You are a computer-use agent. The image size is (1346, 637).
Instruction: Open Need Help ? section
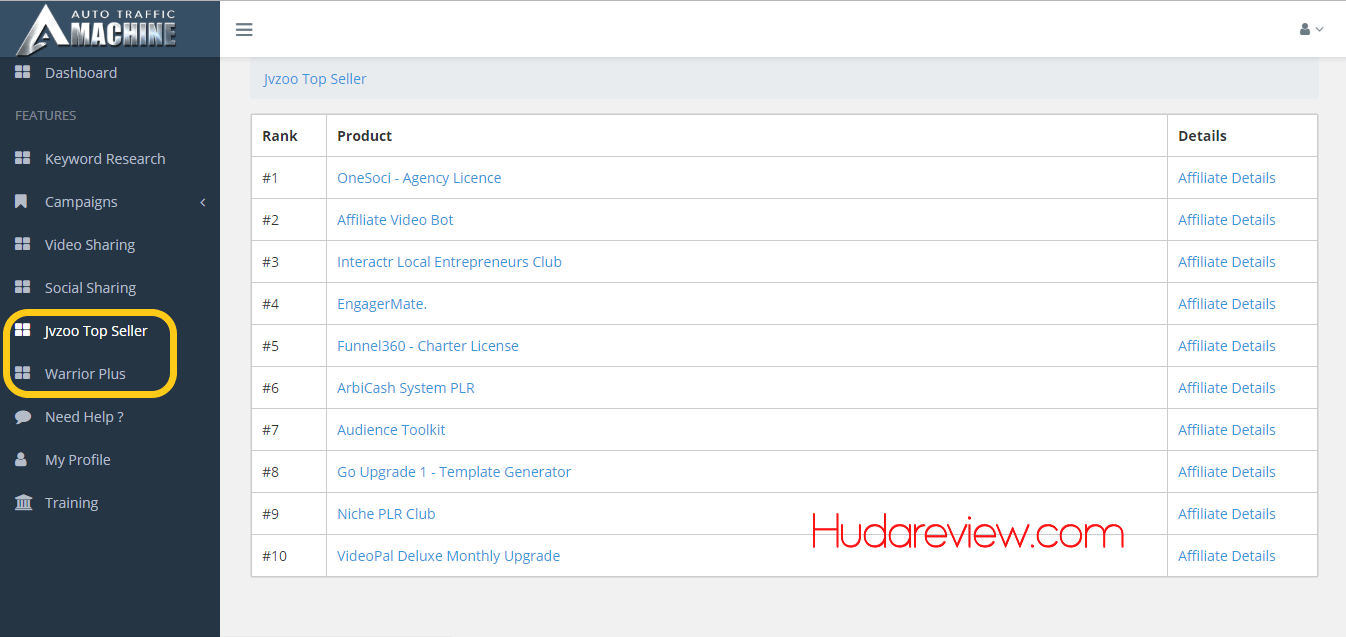coord(84,417)
